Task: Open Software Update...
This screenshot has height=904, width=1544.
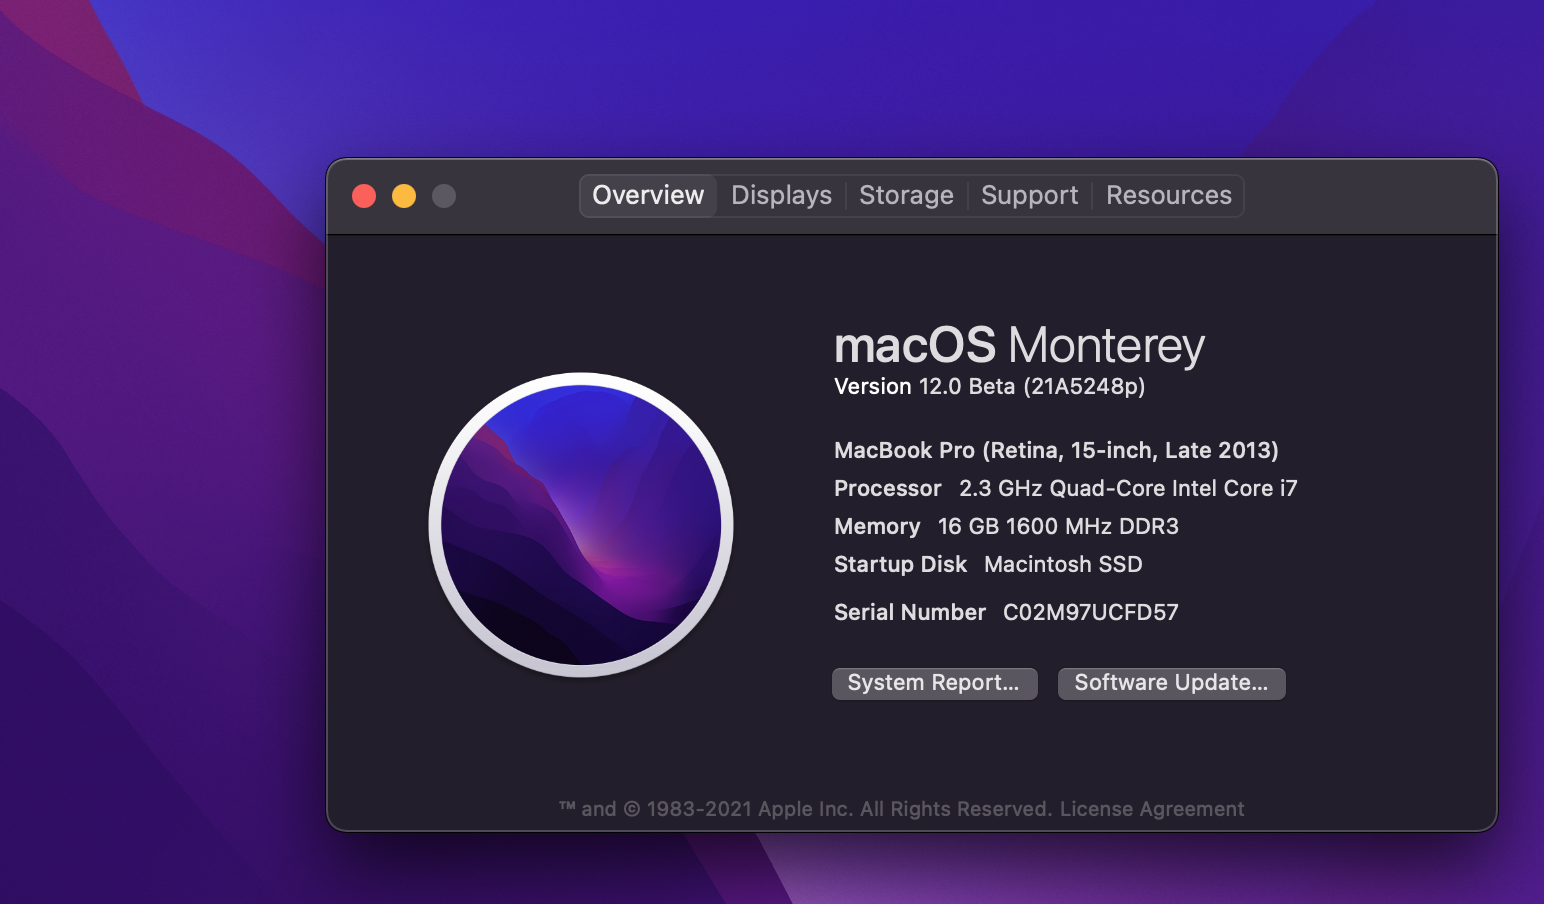Action: click(x=1171, y=683)
